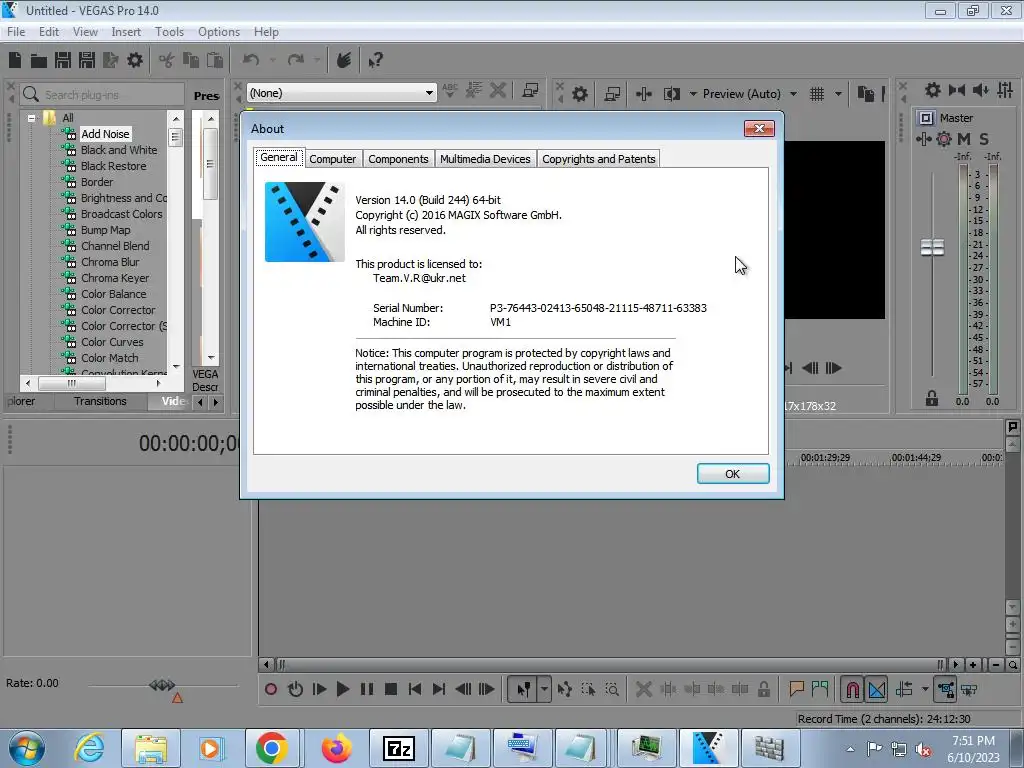Click the Record button in transport

pyautogui.click(x=270, y=689)
